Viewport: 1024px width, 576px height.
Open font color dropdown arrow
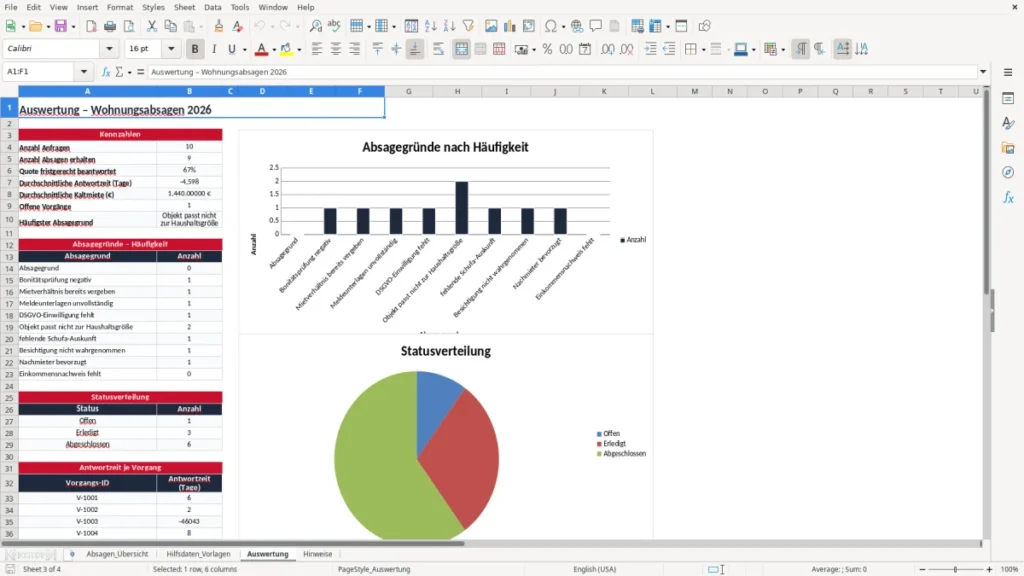tap(274, 50)
